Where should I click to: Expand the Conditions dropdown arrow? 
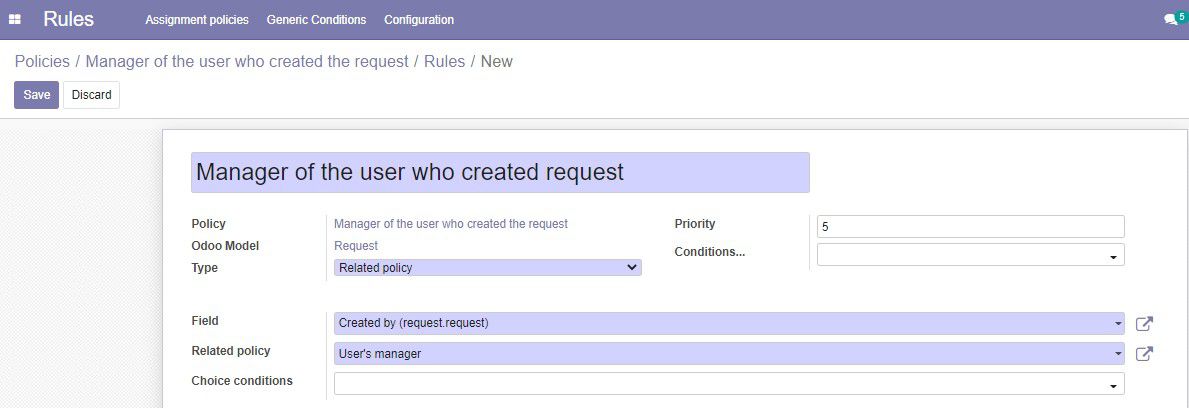[x=1113, y=258]
